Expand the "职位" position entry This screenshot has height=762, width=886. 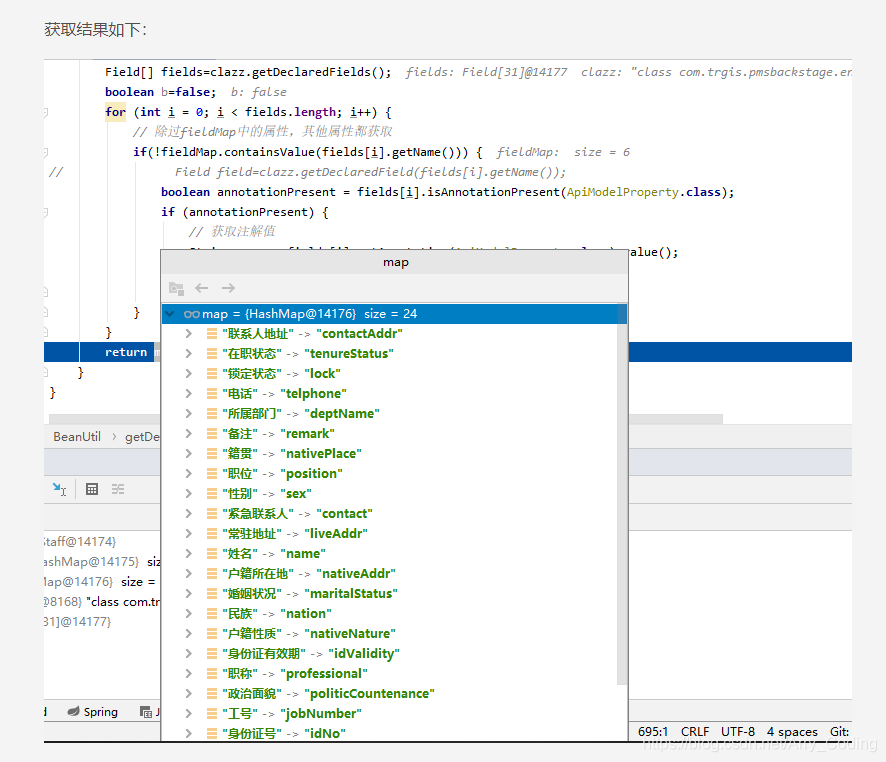pyautogui.click(x=189, y=473)
